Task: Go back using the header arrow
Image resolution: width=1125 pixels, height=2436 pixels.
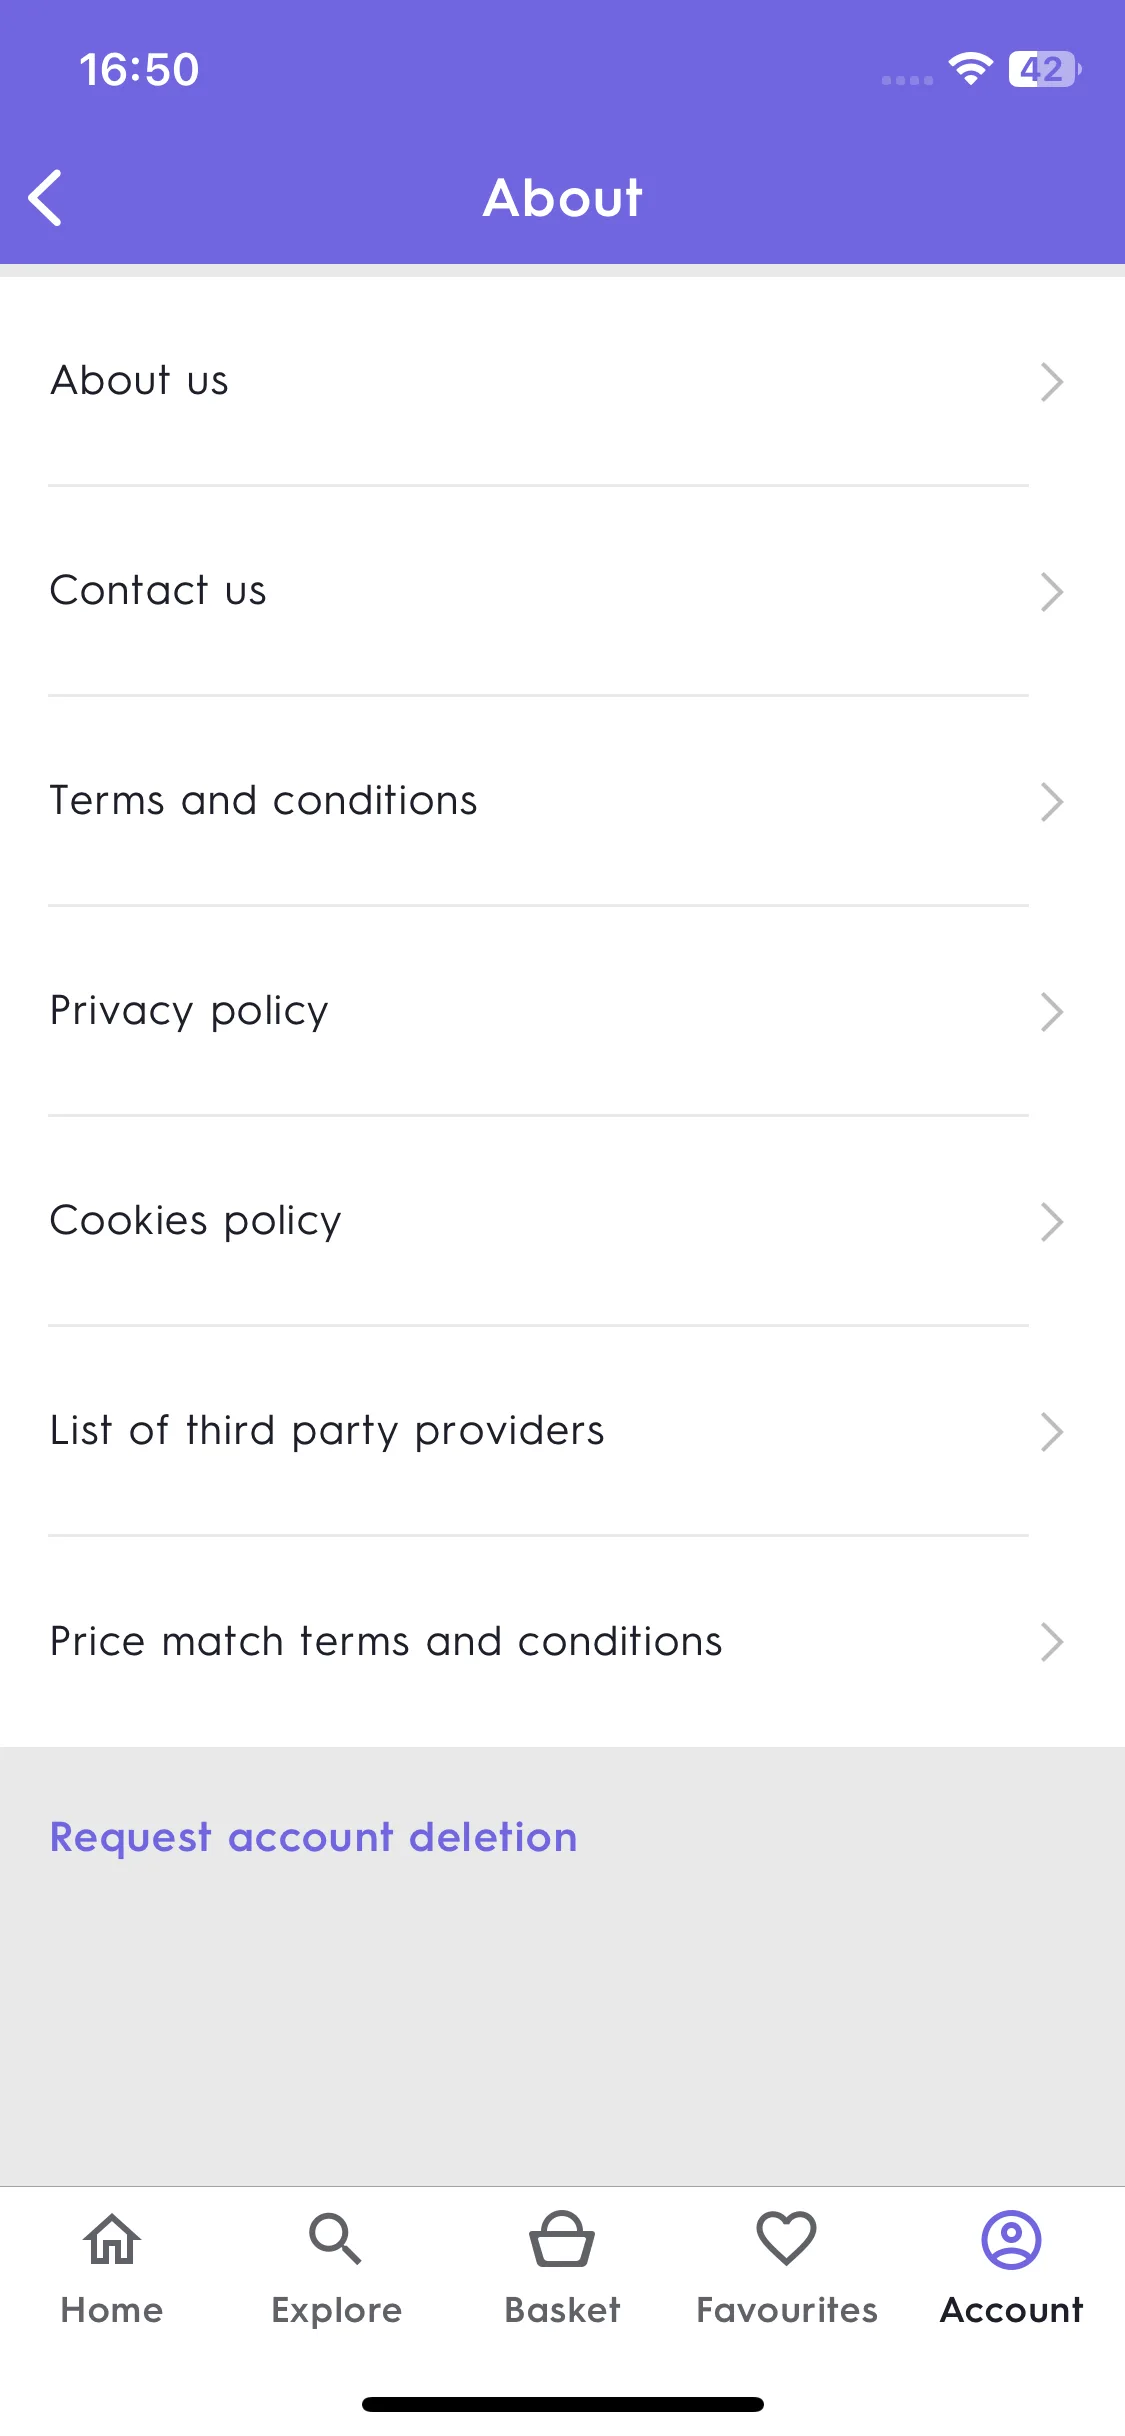Action: click(x=46, y=198)
